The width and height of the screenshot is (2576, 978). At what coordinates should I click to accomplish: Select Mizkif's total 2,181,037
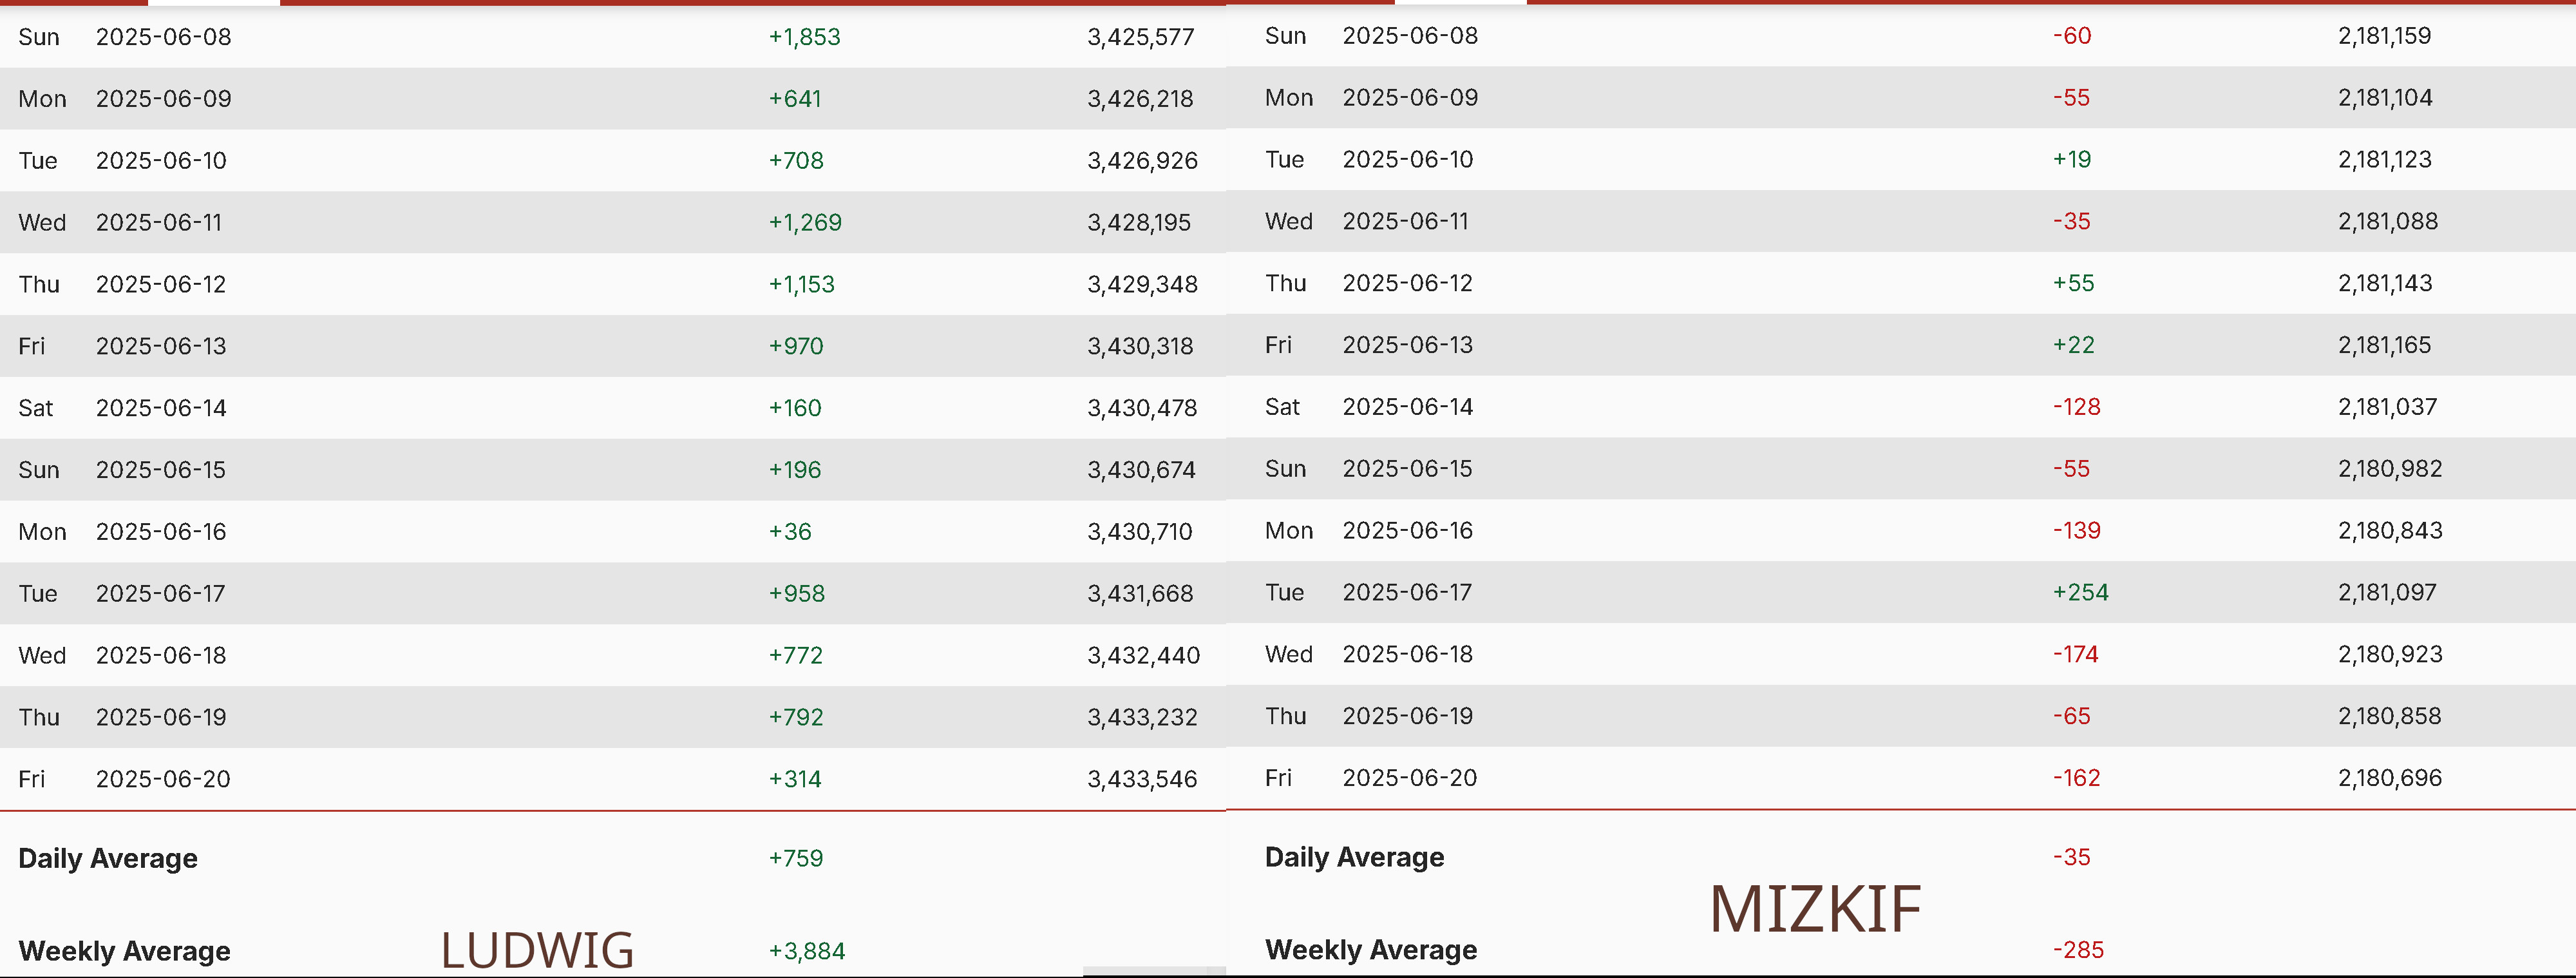pyautogui.click(x=2388, y=408)
